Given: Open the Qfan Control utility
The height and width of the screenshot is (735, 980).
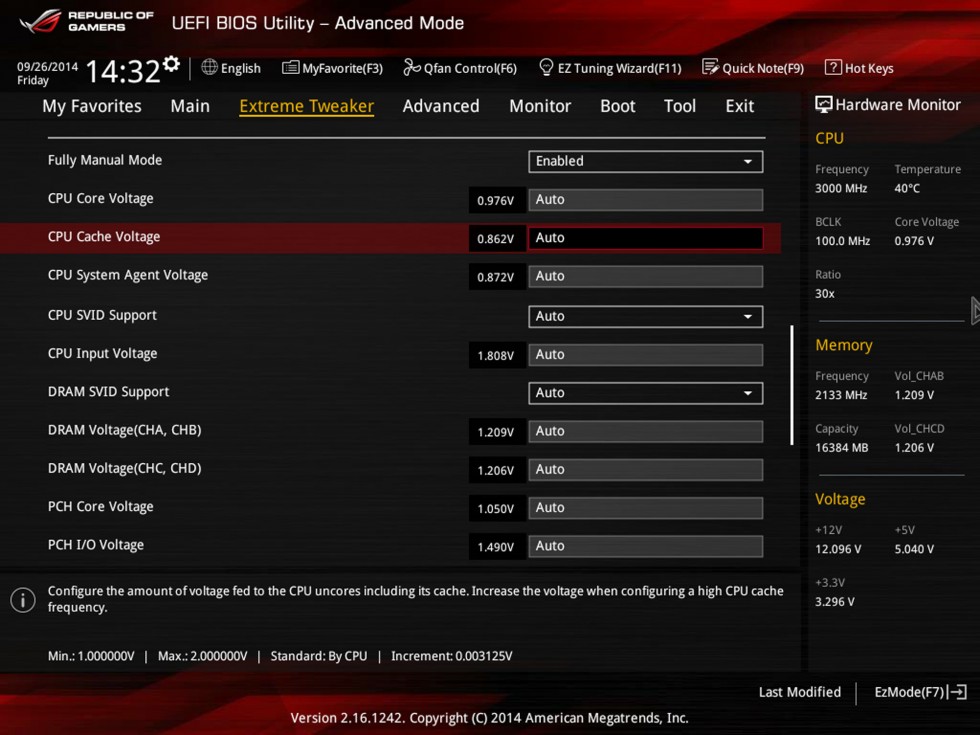Looking at the screenshot, I should [459, 68].
